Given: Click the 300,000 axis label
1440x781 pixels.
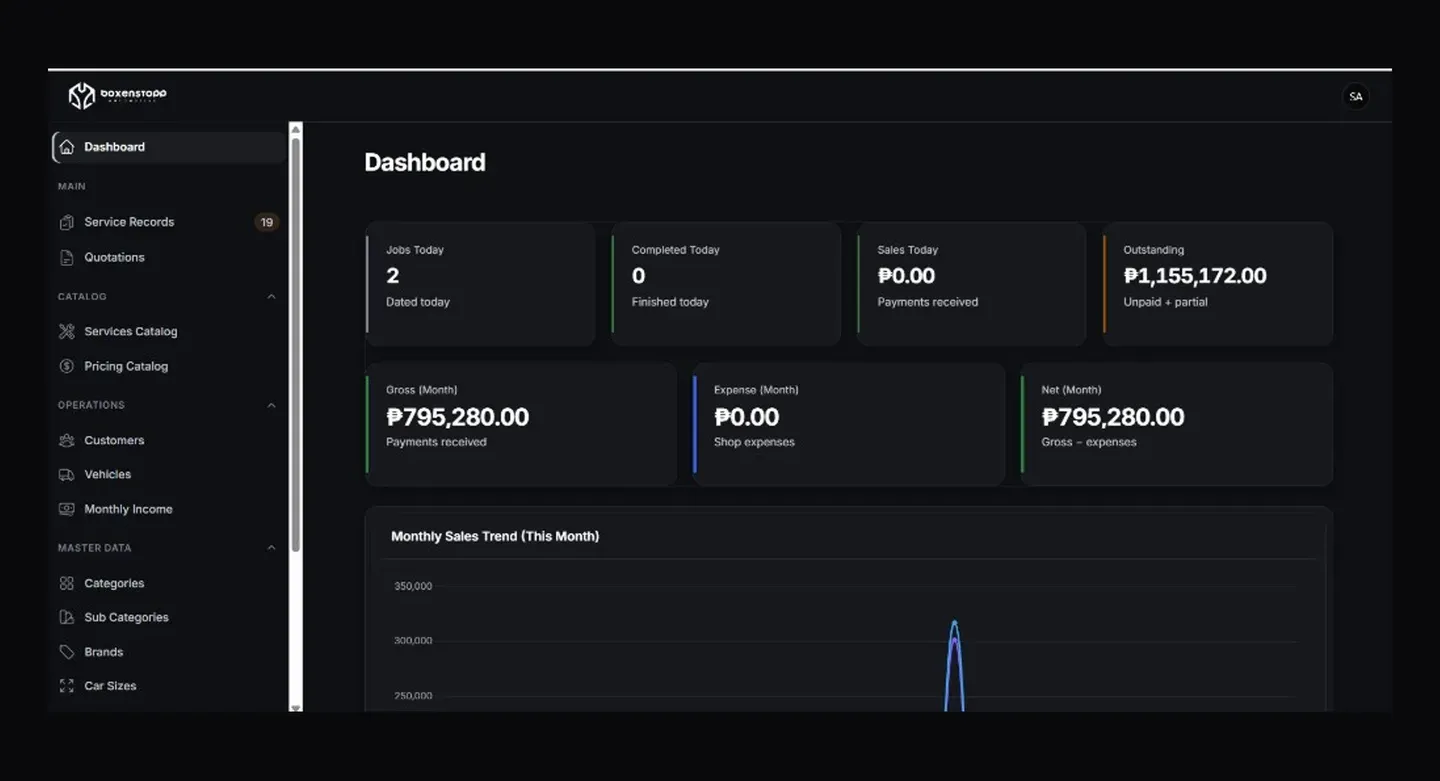Looking at the screenshot, I should click(413, 641).
